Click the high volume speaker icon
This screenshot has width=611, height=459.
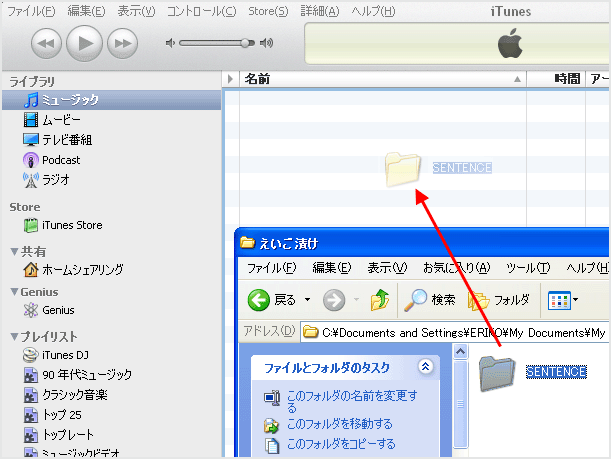(x=267, y=43)
